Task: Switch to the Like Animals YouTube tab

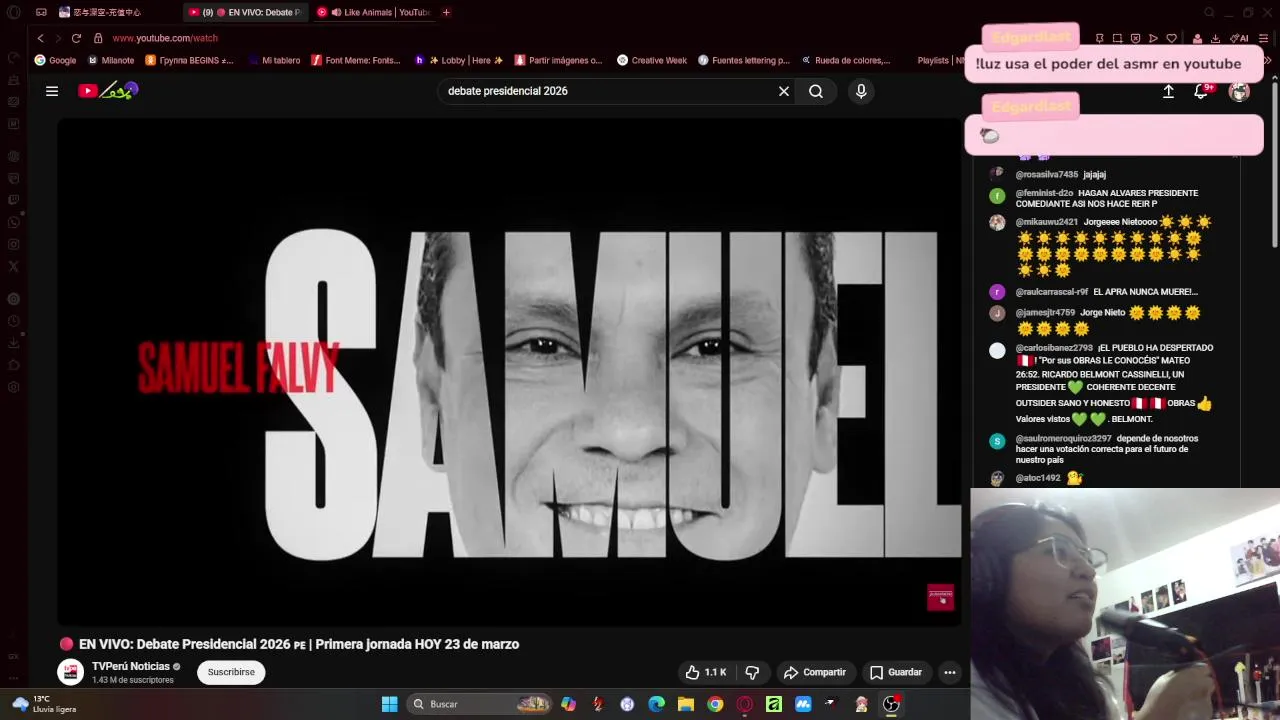Action: [x=374, y=12]
